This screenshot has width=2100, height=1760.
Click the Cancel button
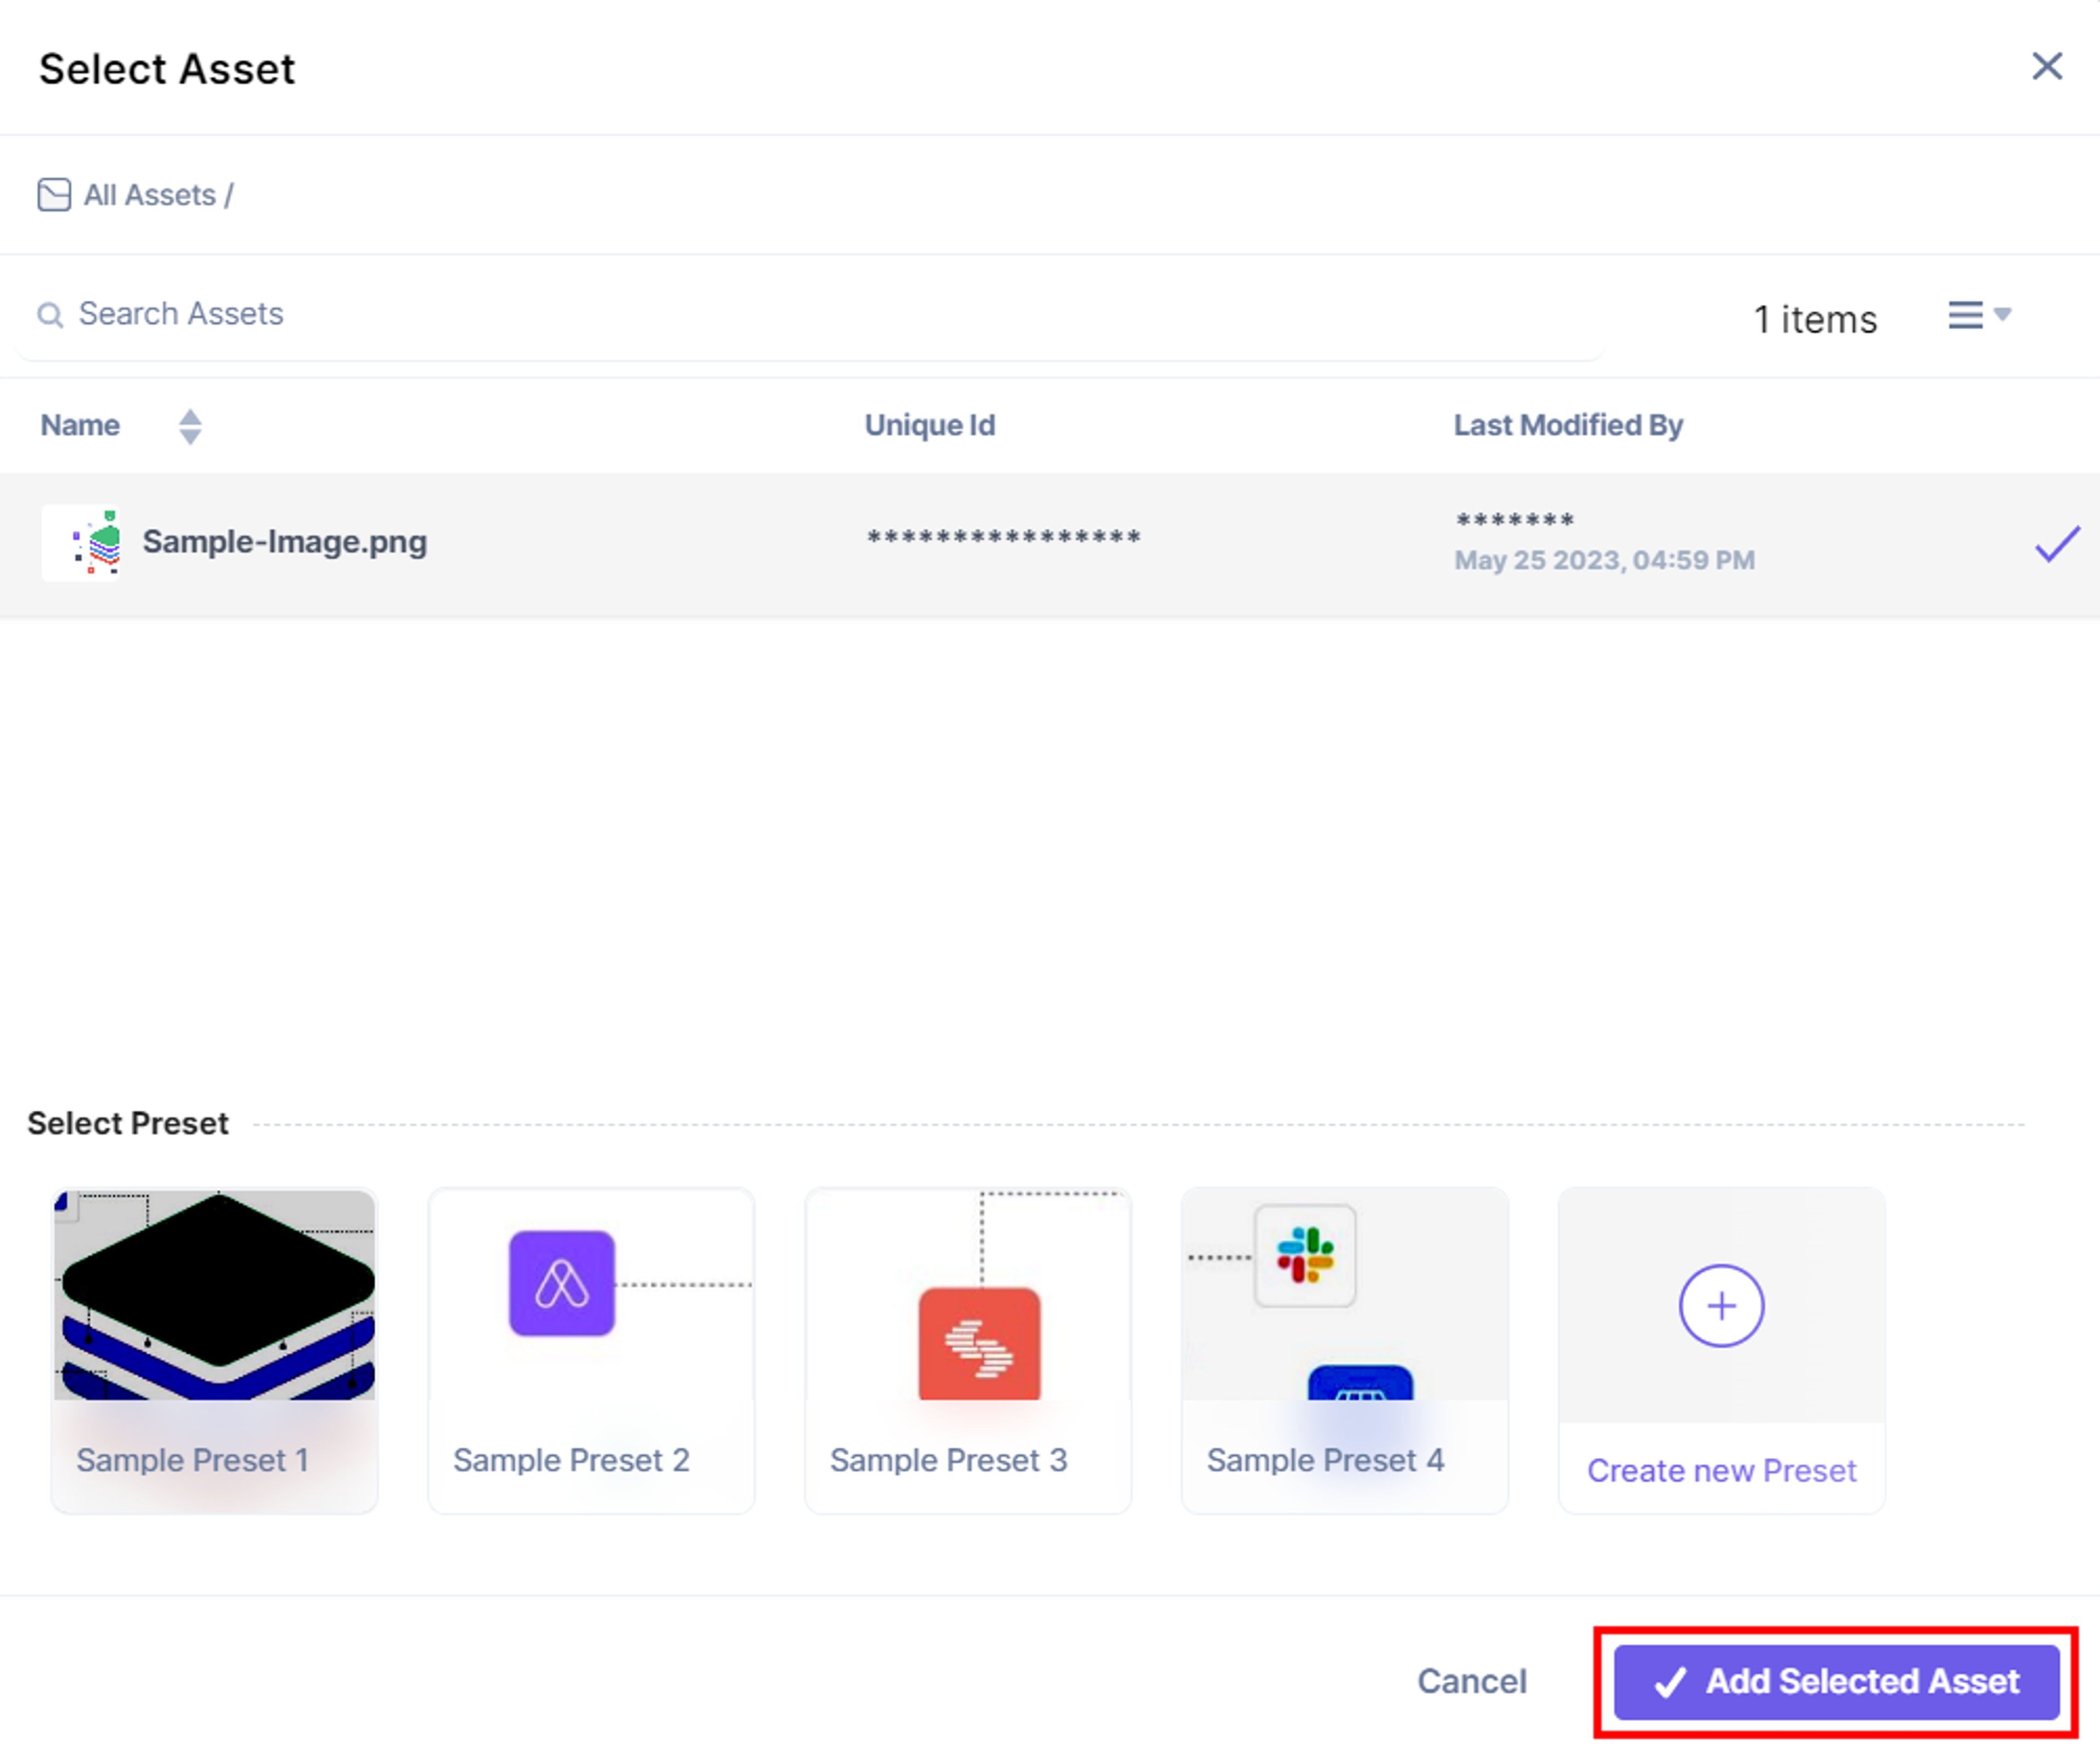point(1472,1682)
